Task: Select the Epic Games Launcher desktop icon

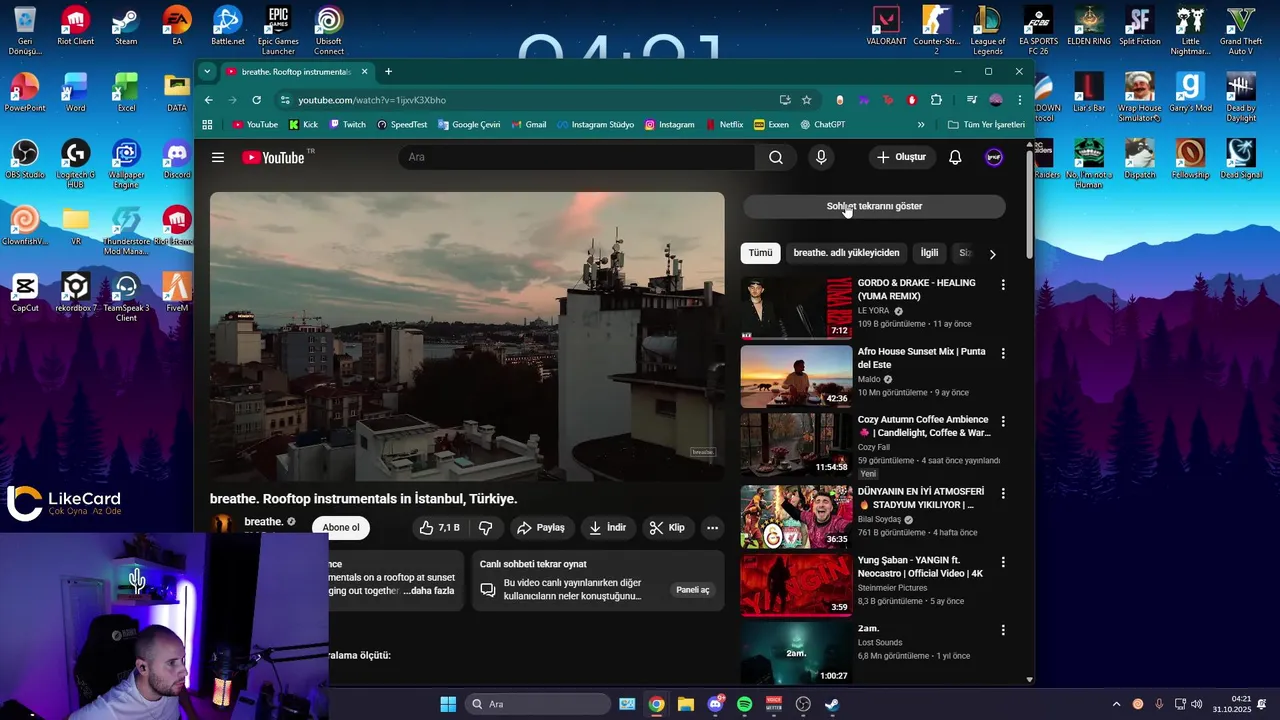Action: click(x=278, y=30)
